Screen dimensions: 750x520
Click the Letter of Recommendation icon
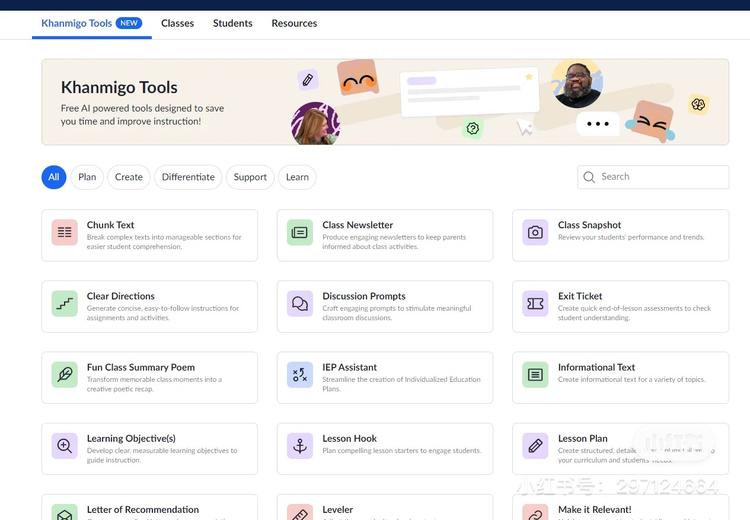coord(65,512)
